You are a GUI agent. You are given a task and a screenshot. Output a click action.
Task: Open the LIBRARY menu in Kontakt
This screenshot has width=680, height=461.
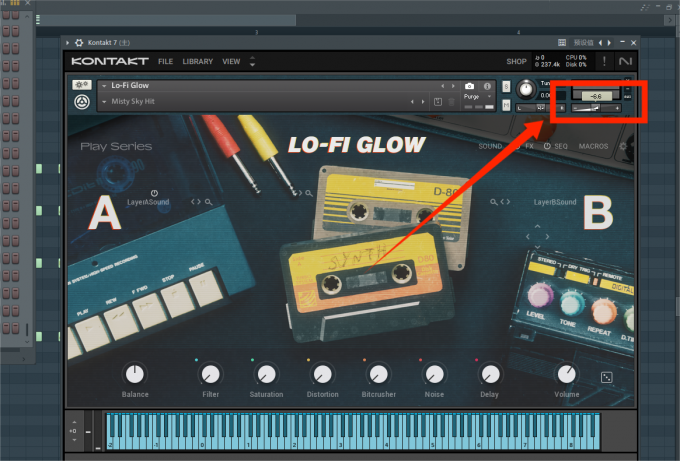197,62
